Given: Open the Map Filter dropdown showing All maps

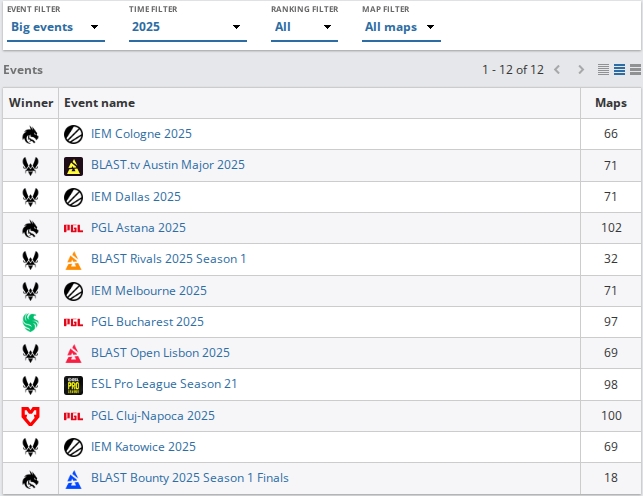Looking at the screenshot, I should [401, 27].
